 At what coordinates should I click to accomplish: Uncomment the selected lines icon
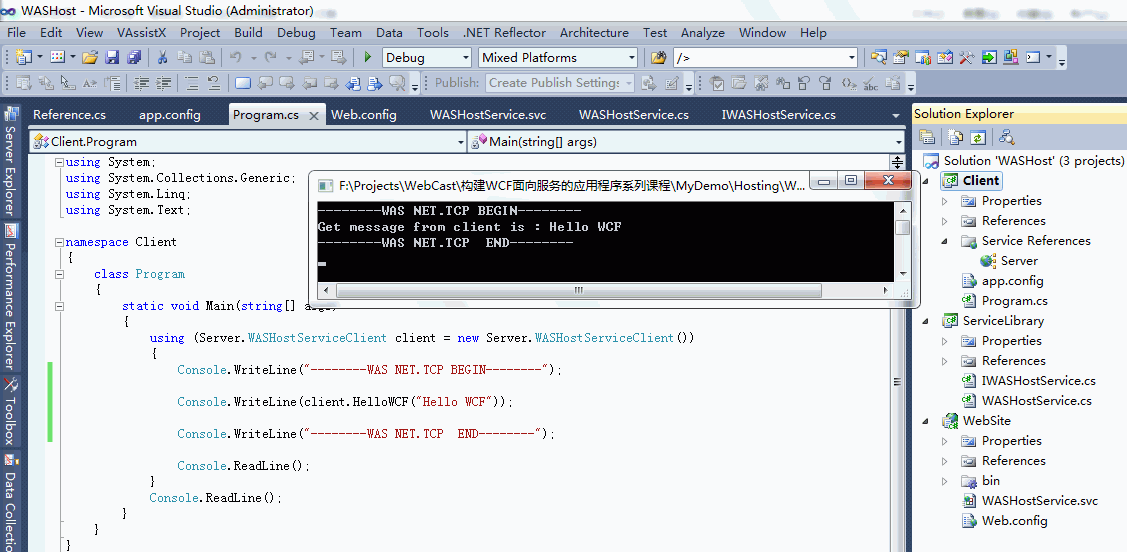pos(214,83)
